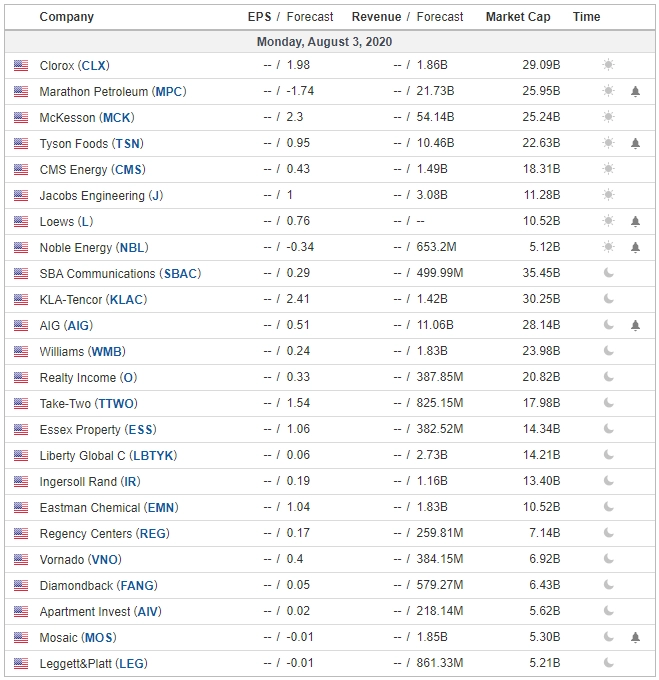Open the LBTYK ticker link
Image resolution: width=659 pixels, height=680 pixels.
(153, 456)
